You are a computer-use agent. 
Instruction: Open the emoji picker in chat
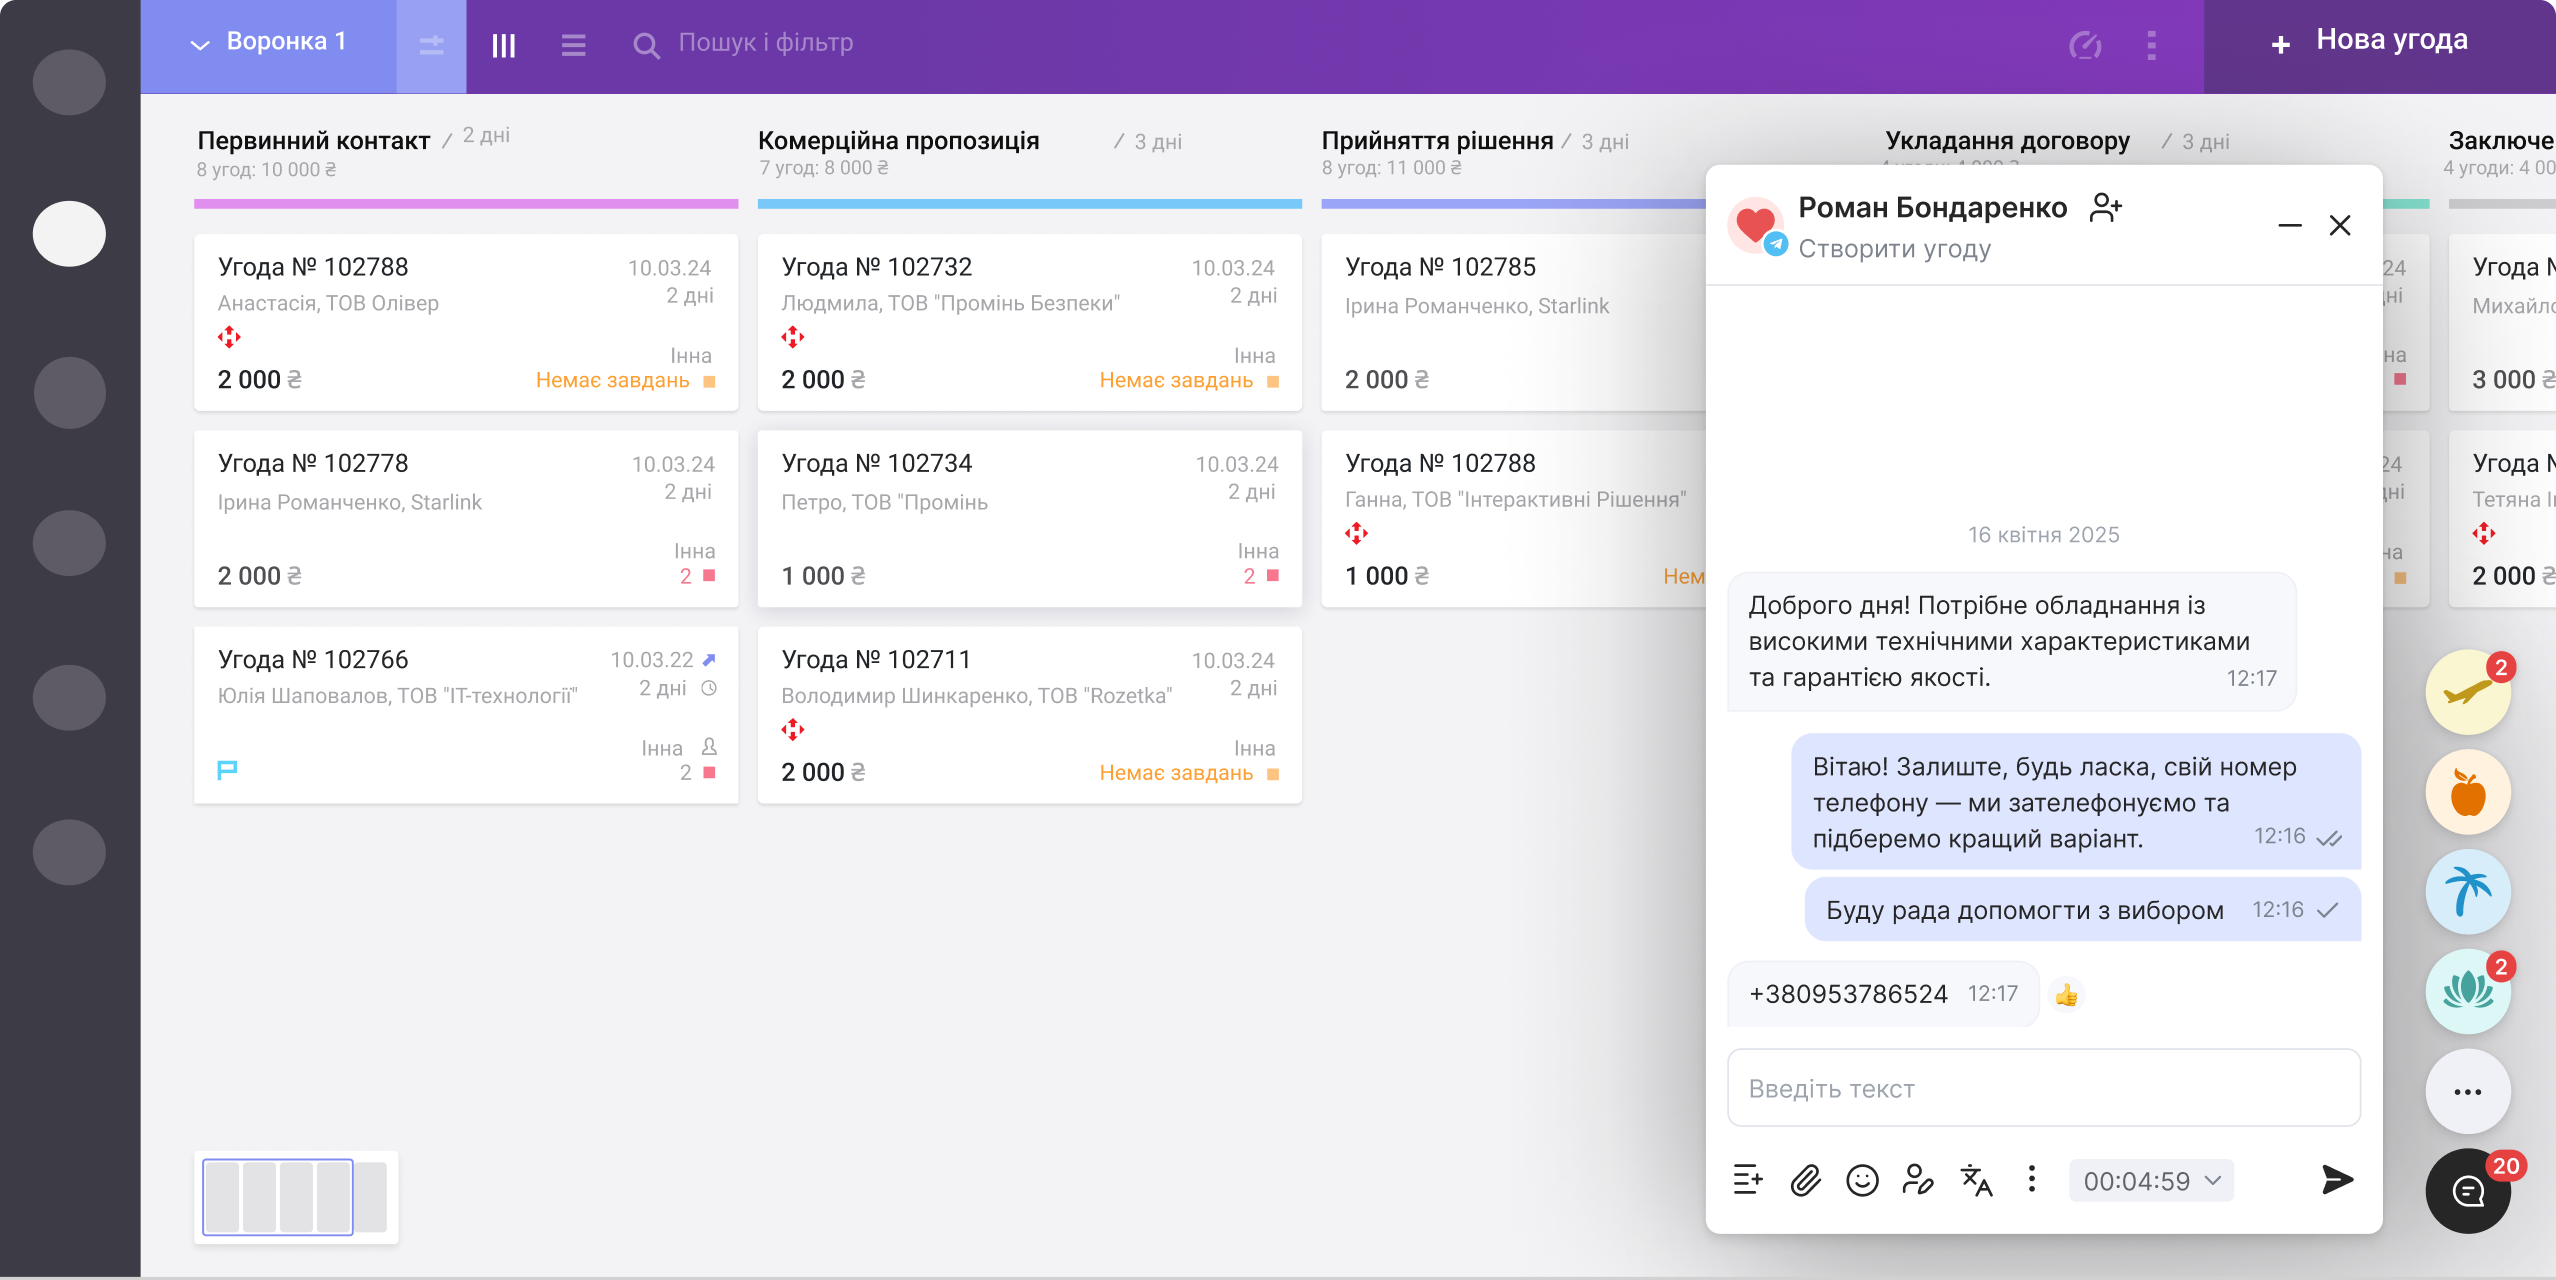coord(1862,1180)
